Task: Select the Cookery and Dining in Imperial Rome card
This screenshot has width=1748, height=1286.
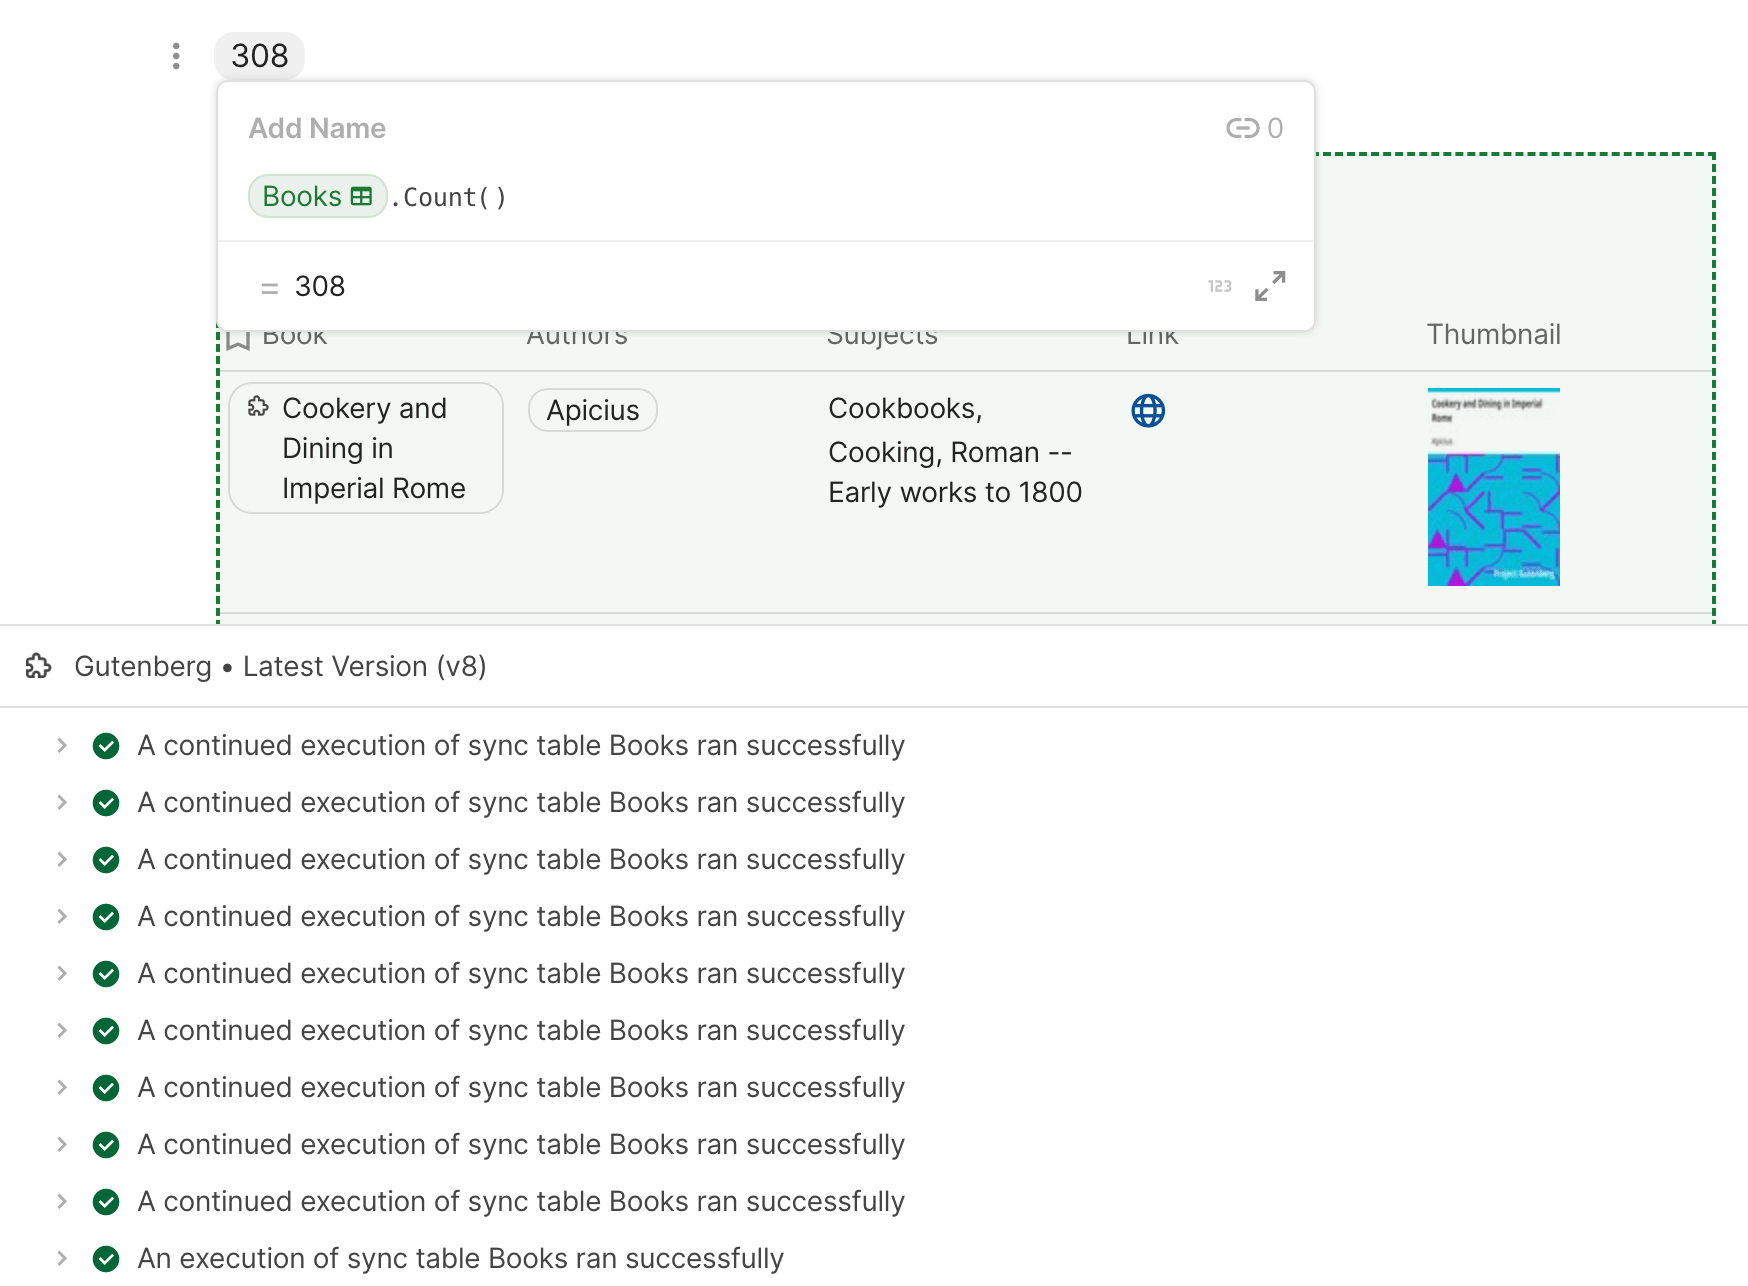Action: pos(365,448)
